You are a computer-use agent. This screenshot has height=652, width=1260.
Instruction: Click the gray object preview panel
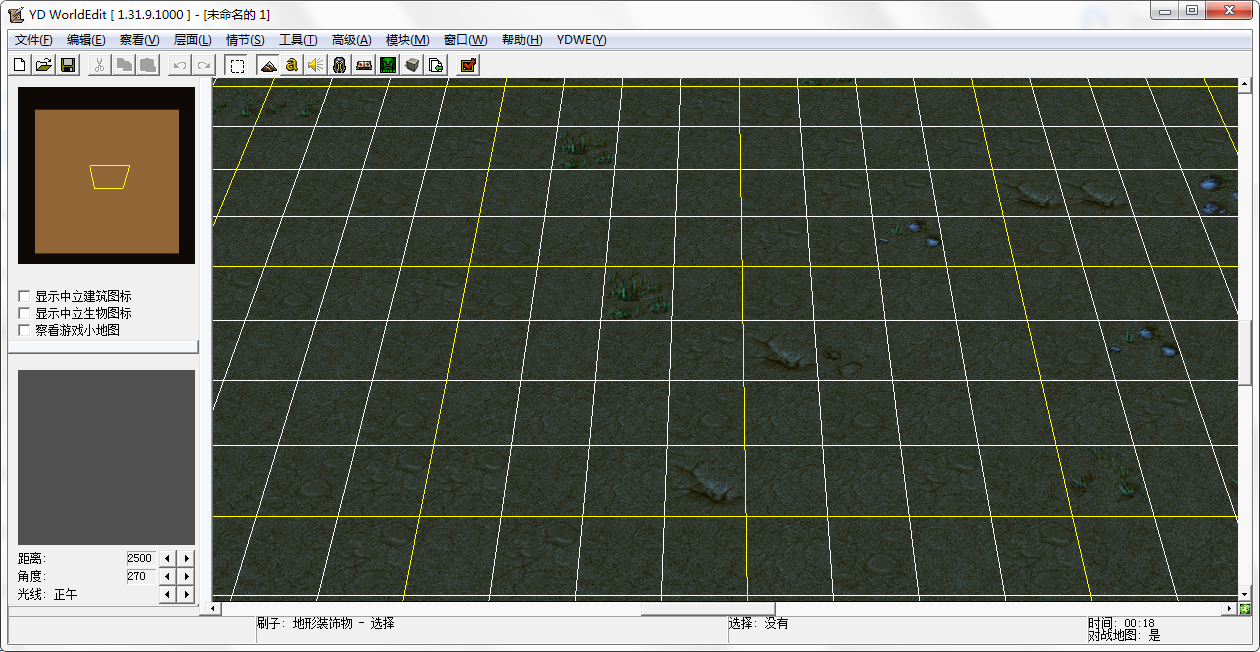107,457
